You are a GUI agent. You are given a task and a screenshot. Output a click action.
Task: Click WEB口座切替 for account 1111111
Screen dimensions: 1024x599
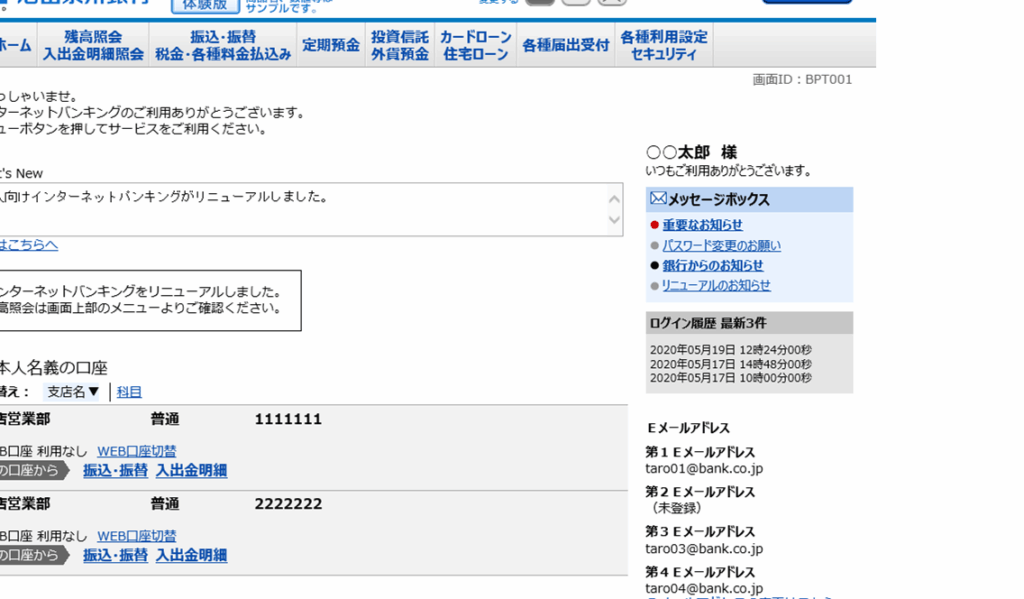click(136, 451)
